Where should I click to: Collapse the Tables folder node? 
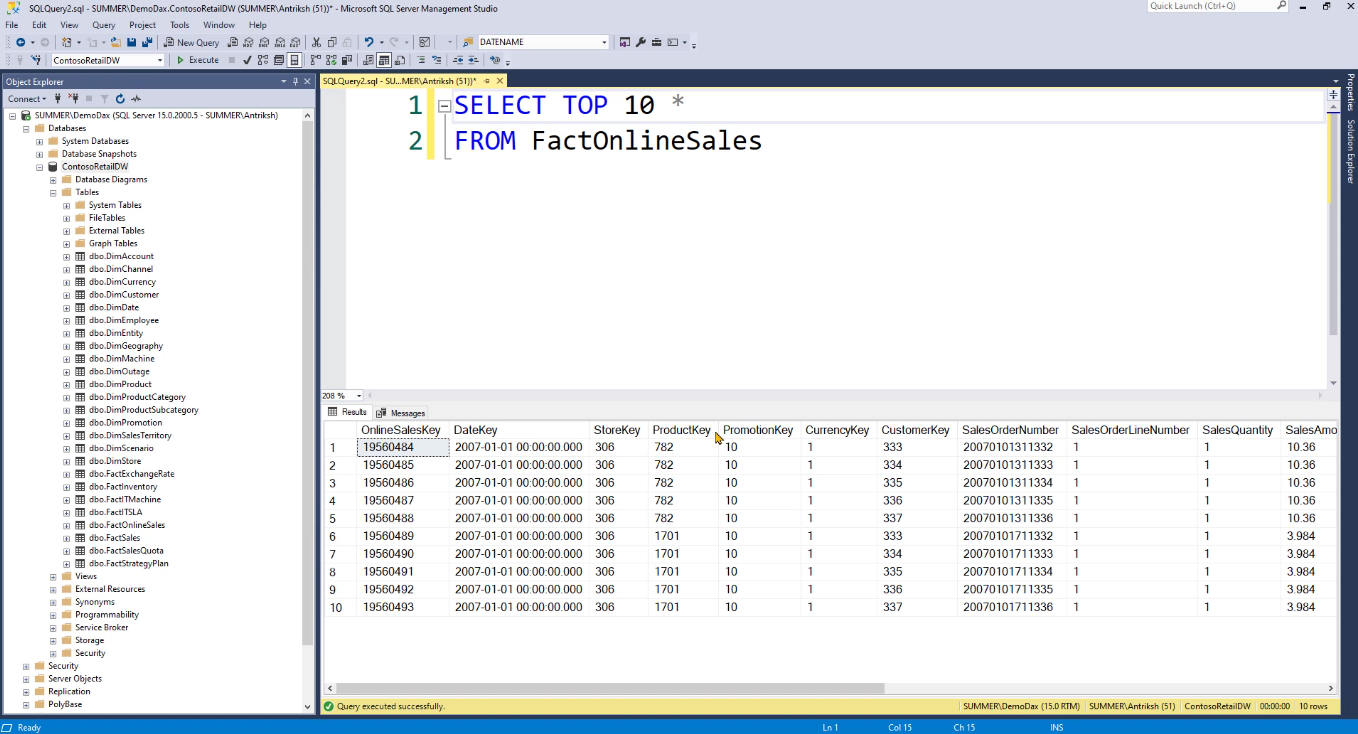coord(53,192)
